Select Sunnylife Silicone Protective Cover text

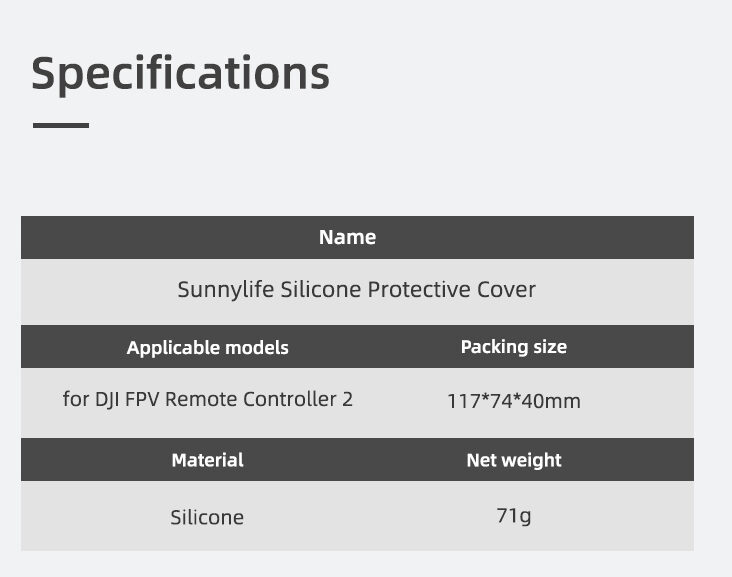356,290
